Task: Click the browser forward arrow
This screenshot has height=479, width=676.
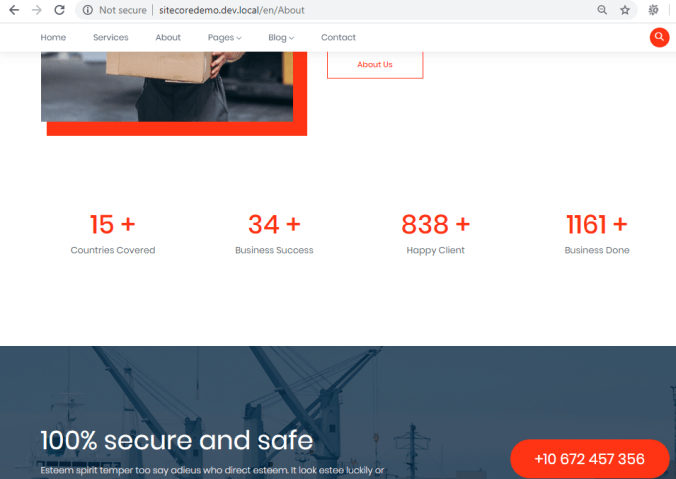Action: 37,10
